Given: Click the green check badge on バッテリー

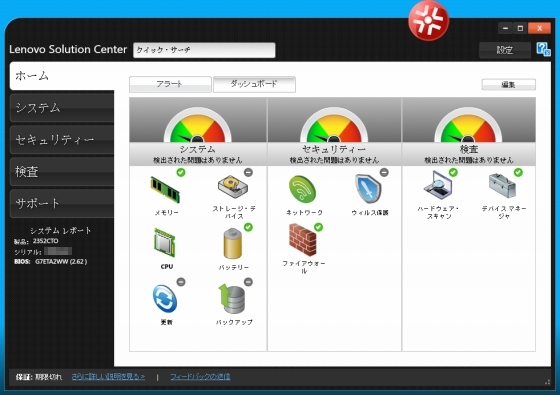Looking at the screenshot, I should click(248, 227).
